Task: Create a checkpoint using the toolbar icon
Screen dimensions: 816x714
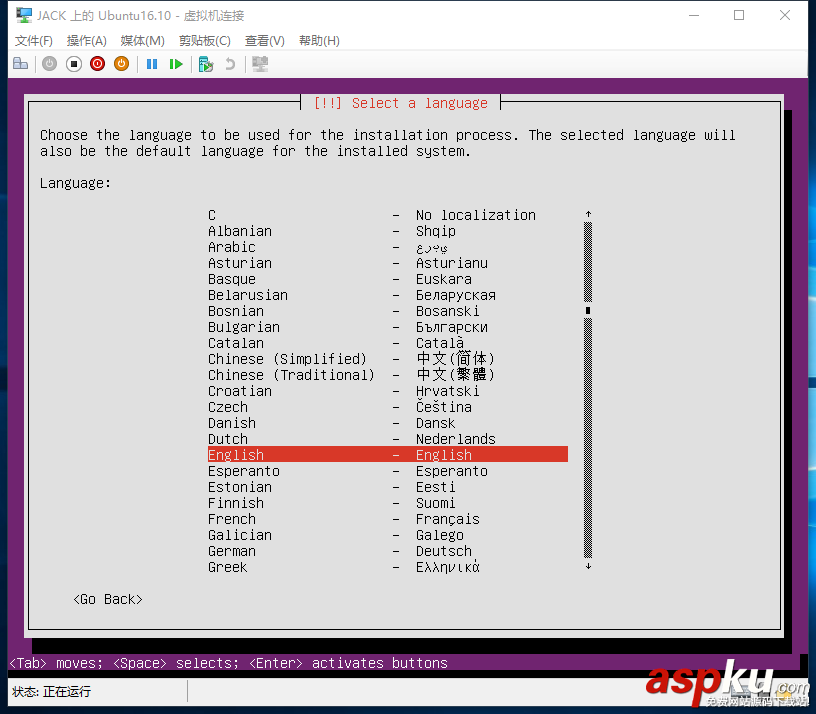Action: 206,64
